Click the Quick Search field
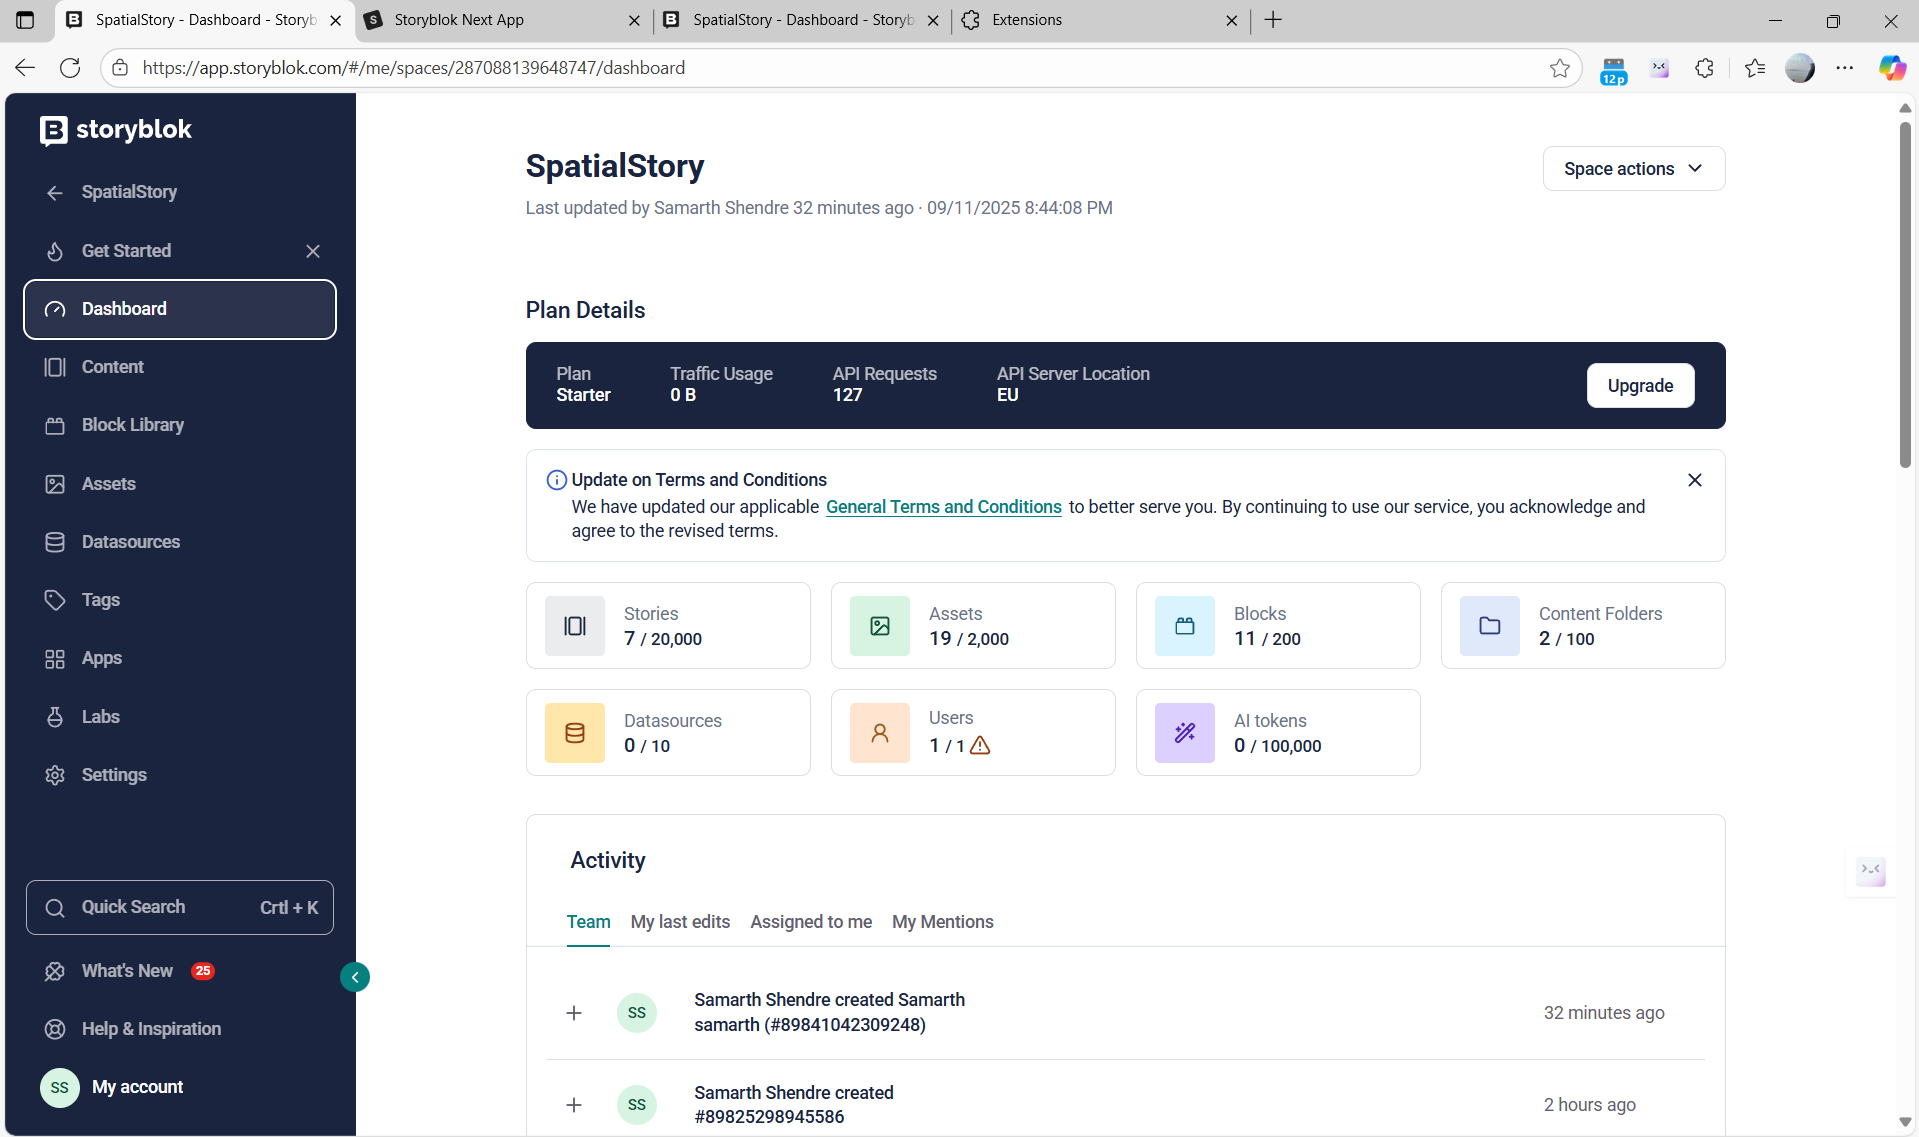 click(180, 907)
